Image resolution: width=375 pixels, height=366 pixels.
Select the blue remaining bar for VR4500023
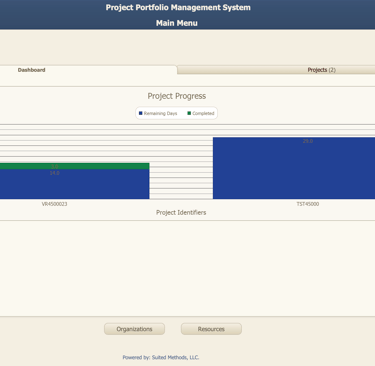point(75,184)
